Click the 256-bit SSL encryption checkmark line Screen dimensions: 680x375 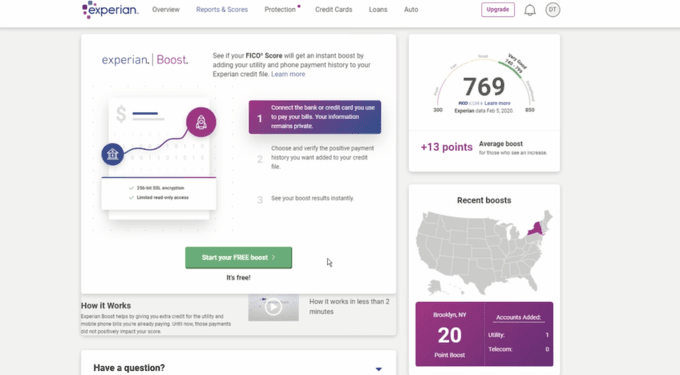click(157, 188)
